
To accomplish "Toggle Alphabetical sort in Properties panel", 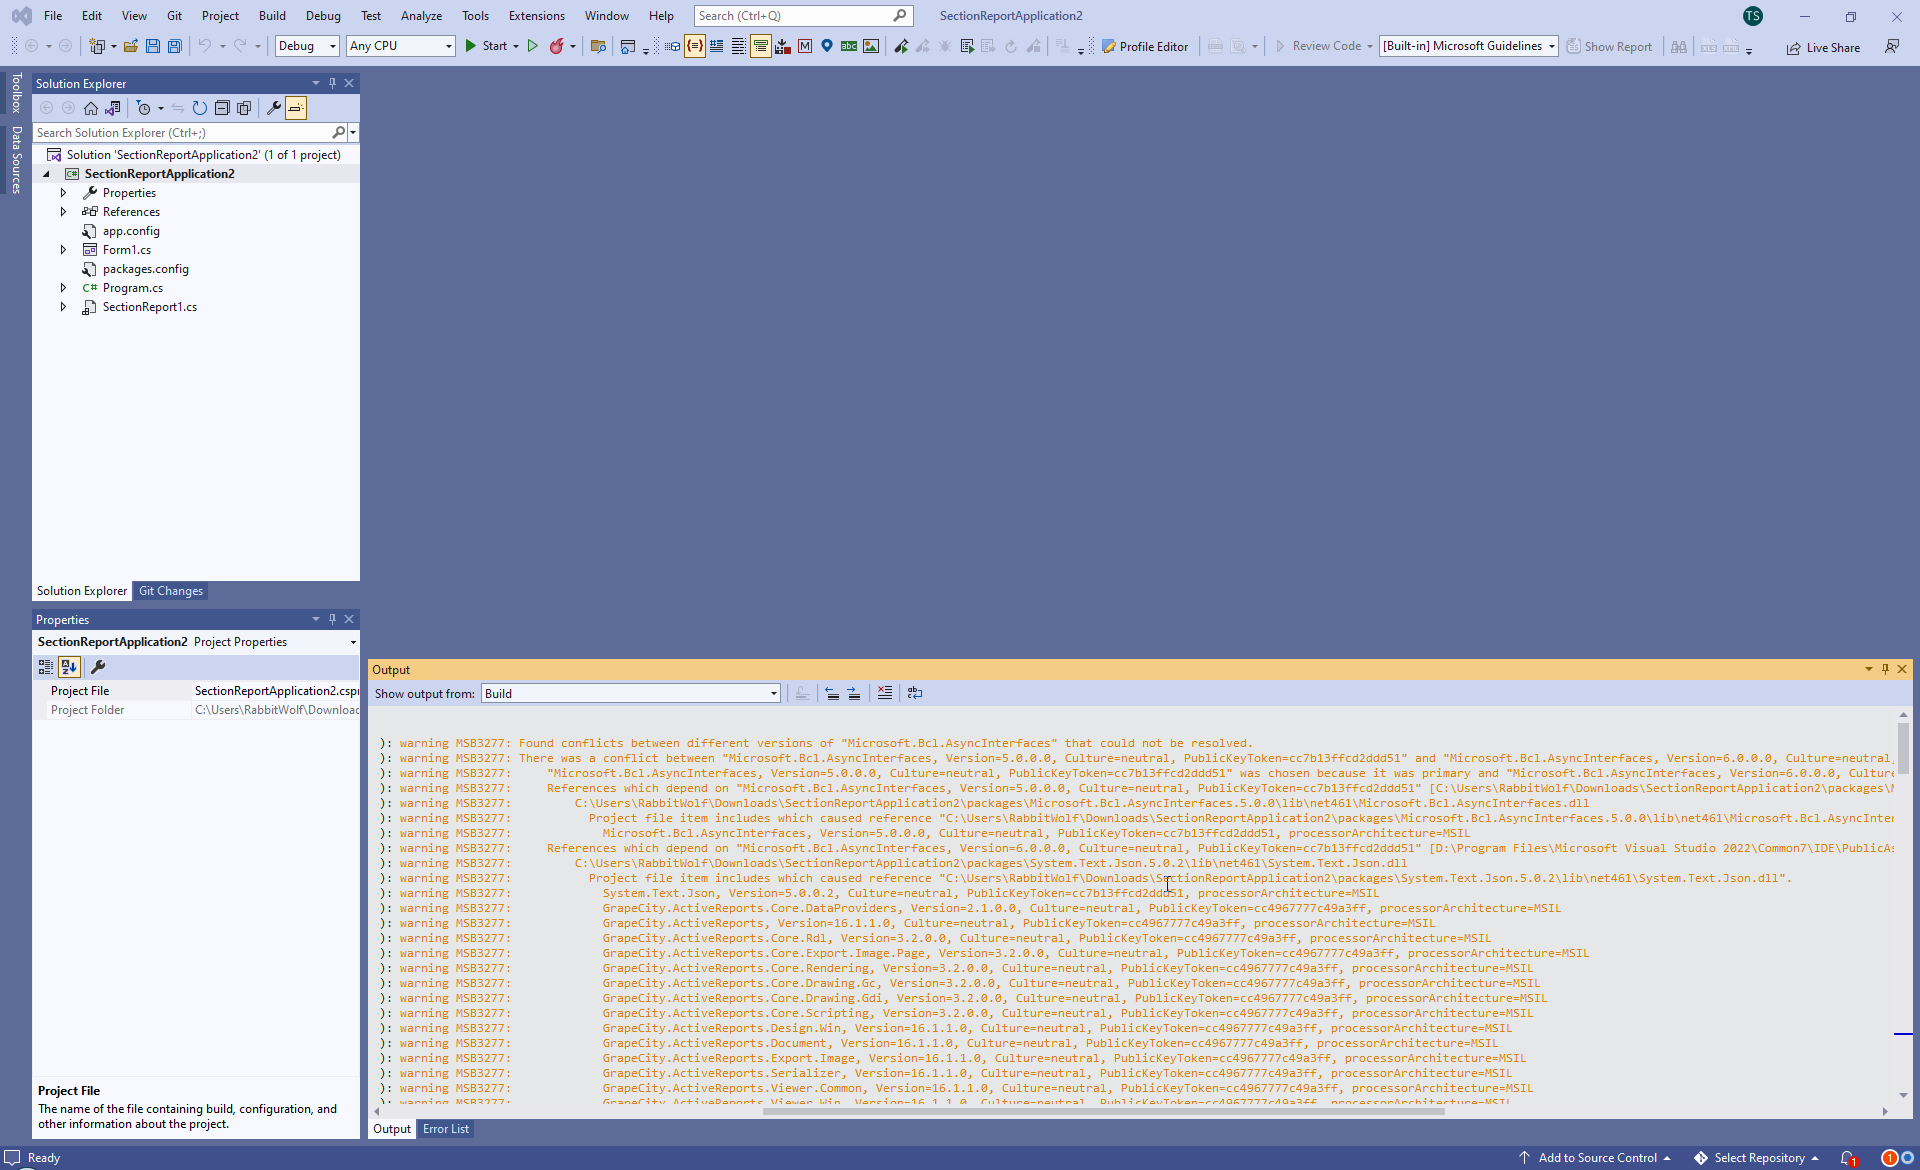I will (x=69, y=667).
